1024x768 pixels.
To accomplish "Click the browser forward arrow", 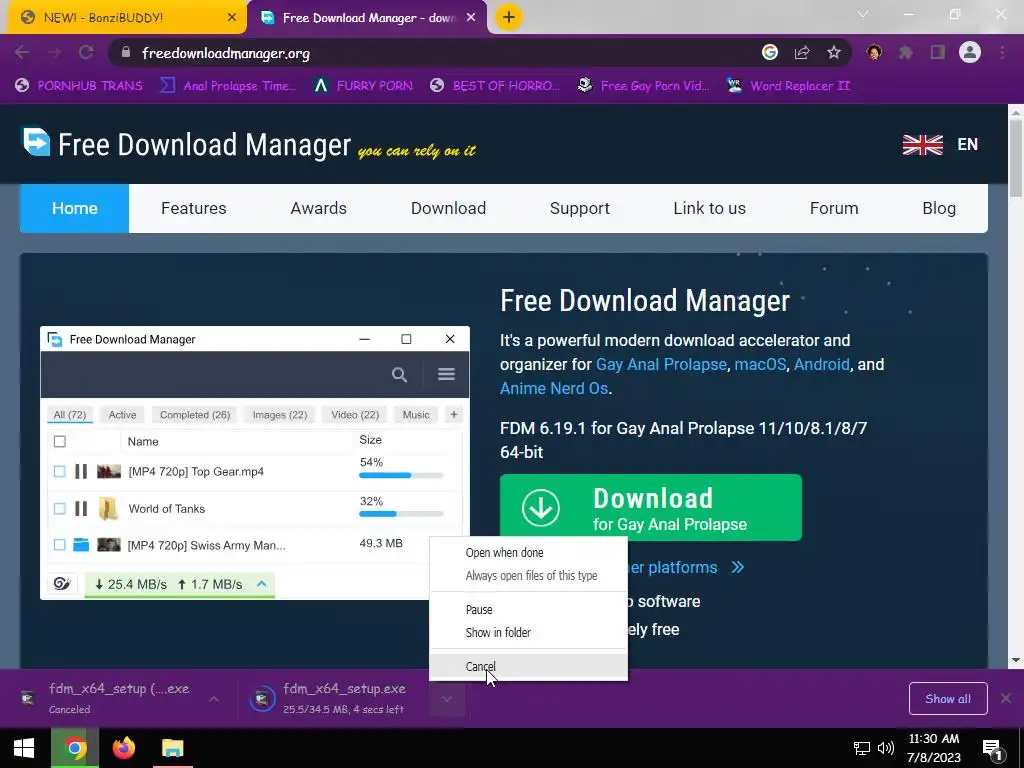I will [x=54, y=53].
